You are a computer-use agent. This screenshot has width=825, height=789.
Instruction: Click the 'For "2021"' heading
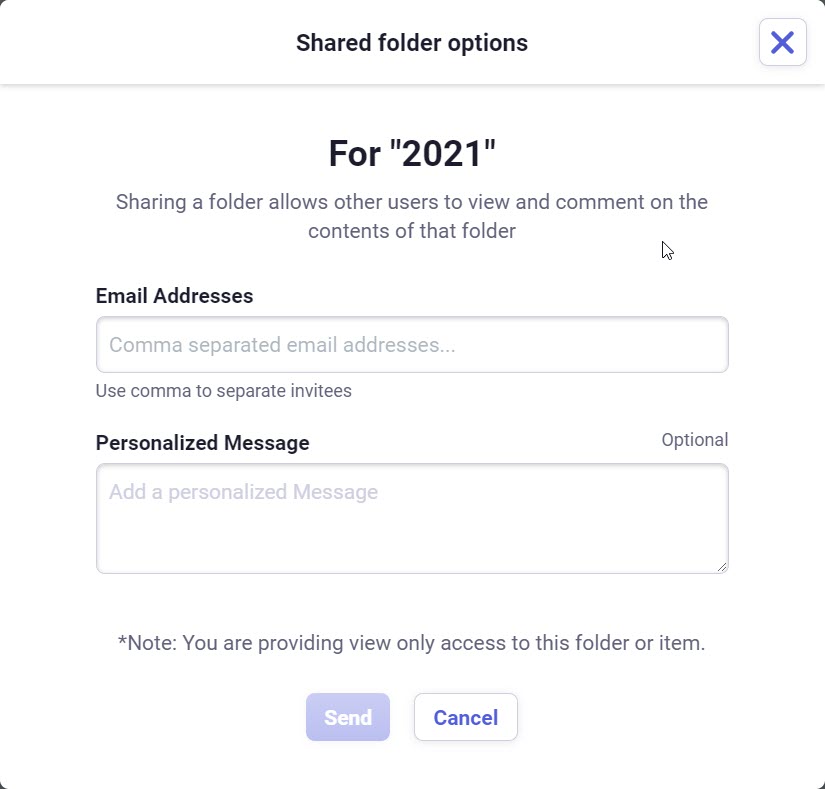pos(412,153)
